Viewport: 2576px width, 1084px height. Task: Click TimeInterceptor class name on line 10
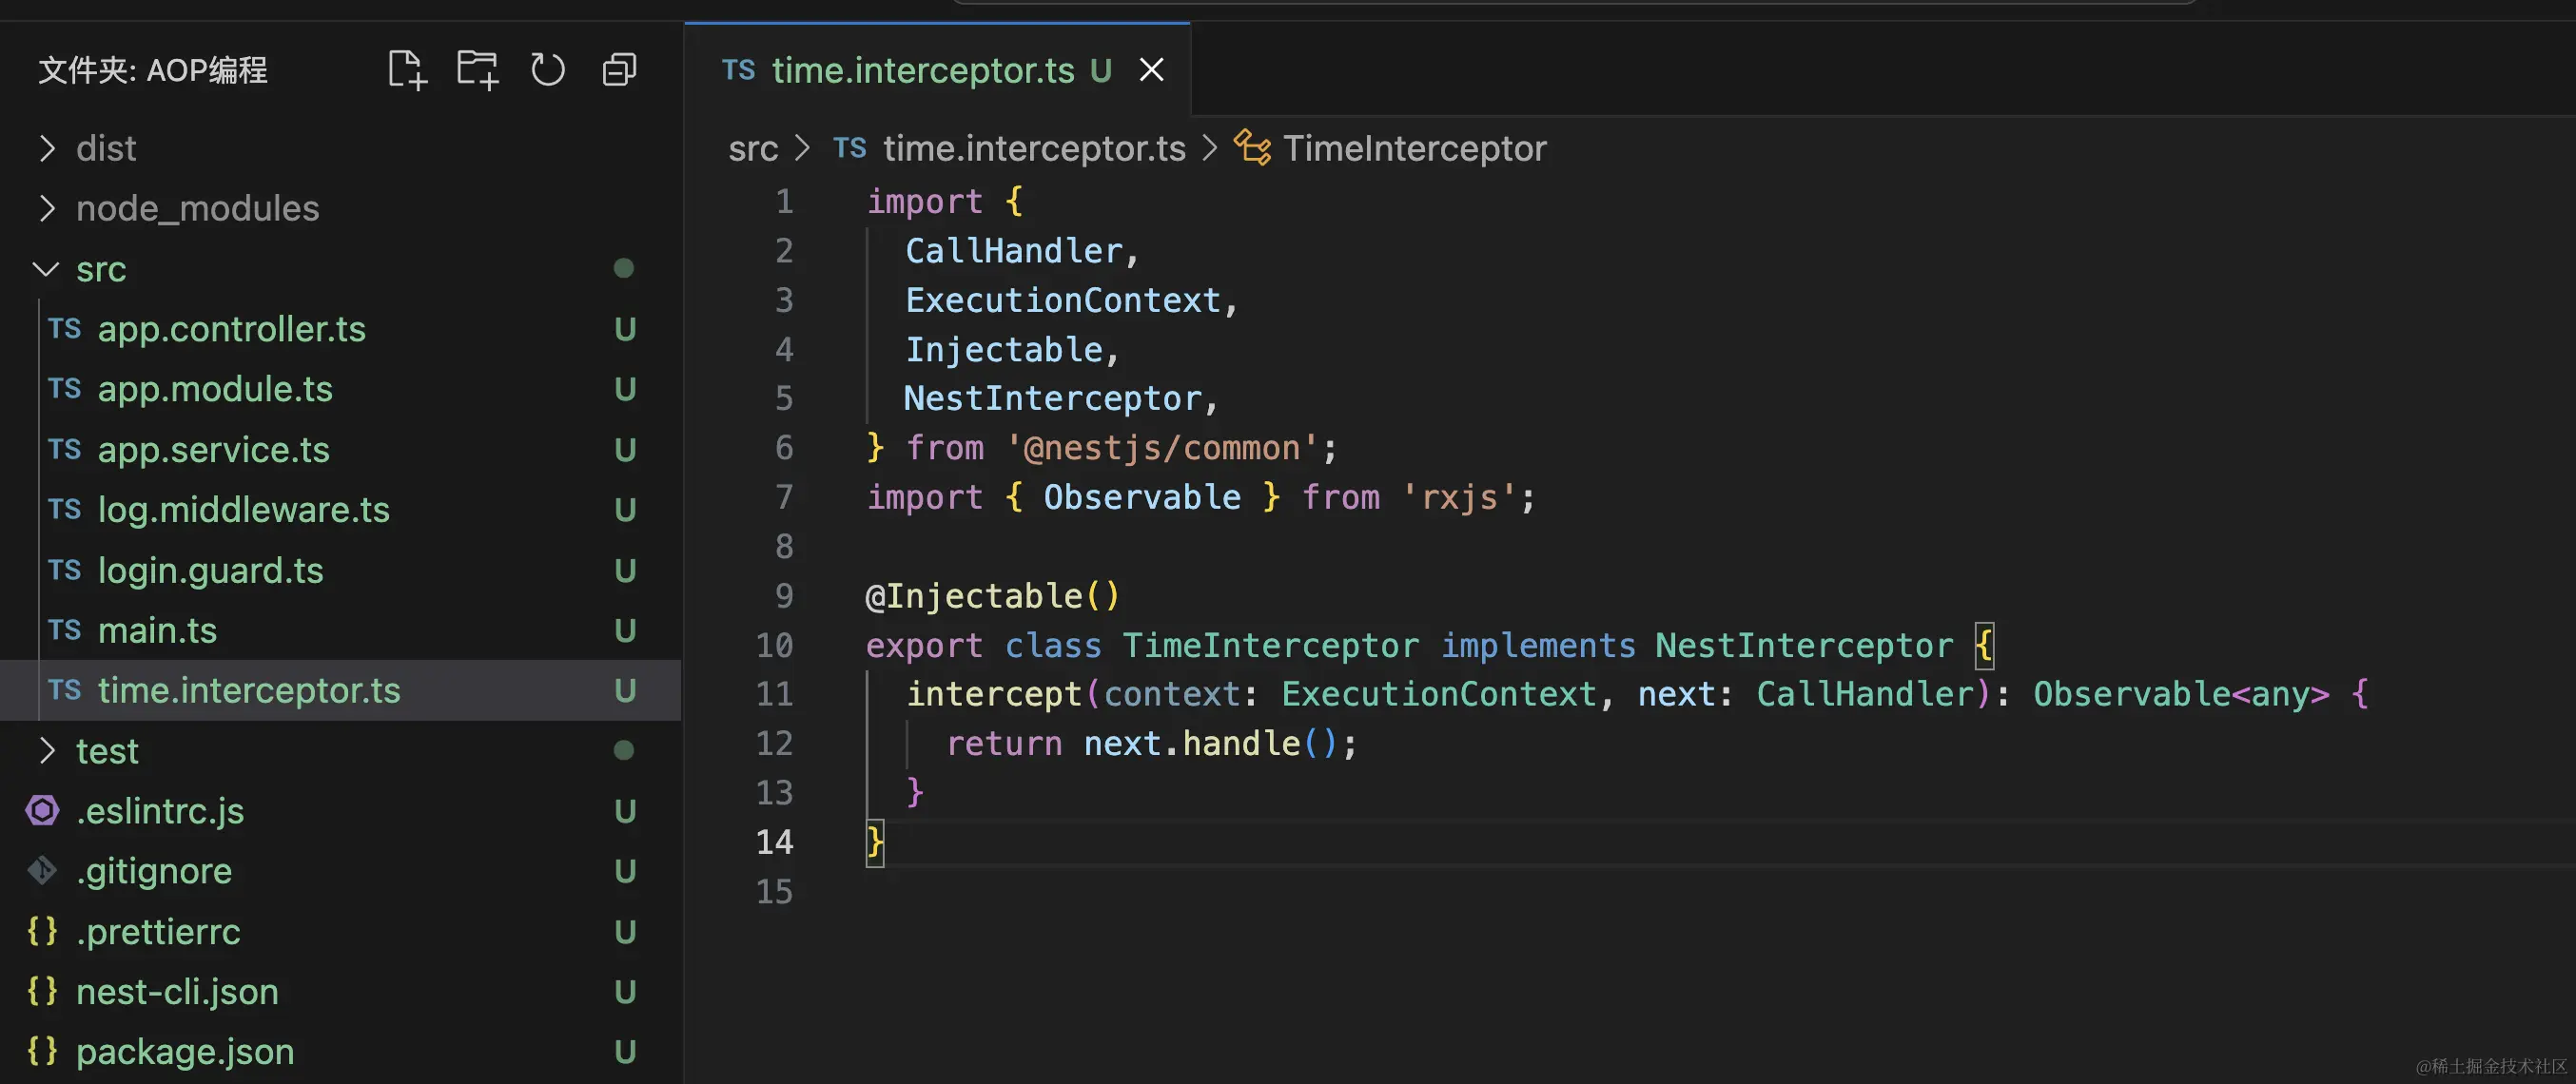point(1270,645)
